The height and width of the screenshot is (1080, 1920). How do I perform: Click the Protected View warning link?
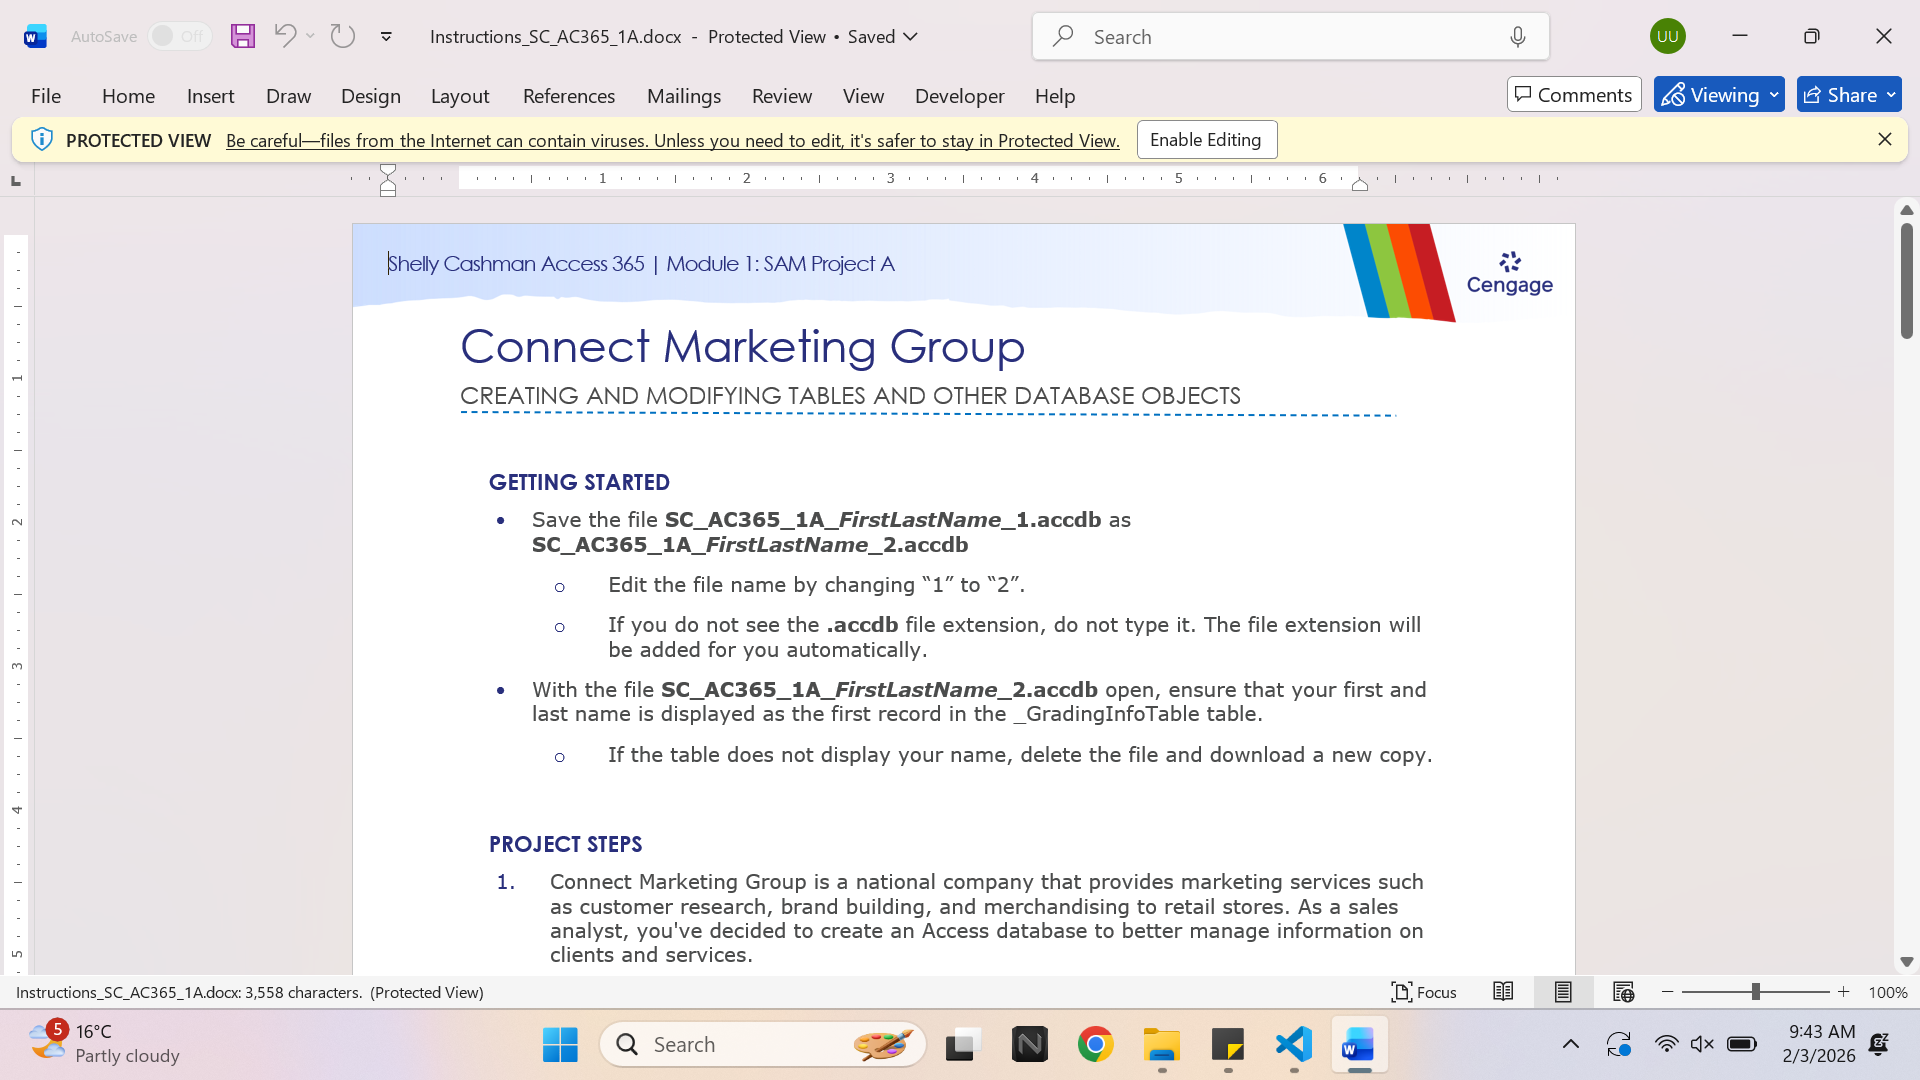[x=673, y=141]
